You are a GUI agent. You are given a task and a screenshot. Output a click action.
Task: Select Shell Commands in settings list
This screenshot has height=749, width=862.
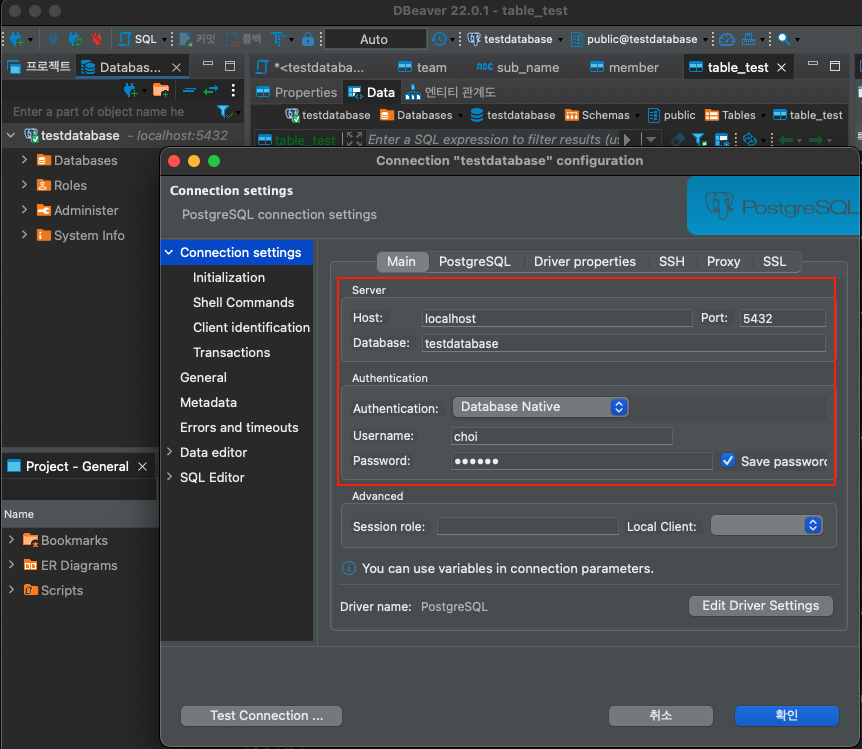(243, 302)
